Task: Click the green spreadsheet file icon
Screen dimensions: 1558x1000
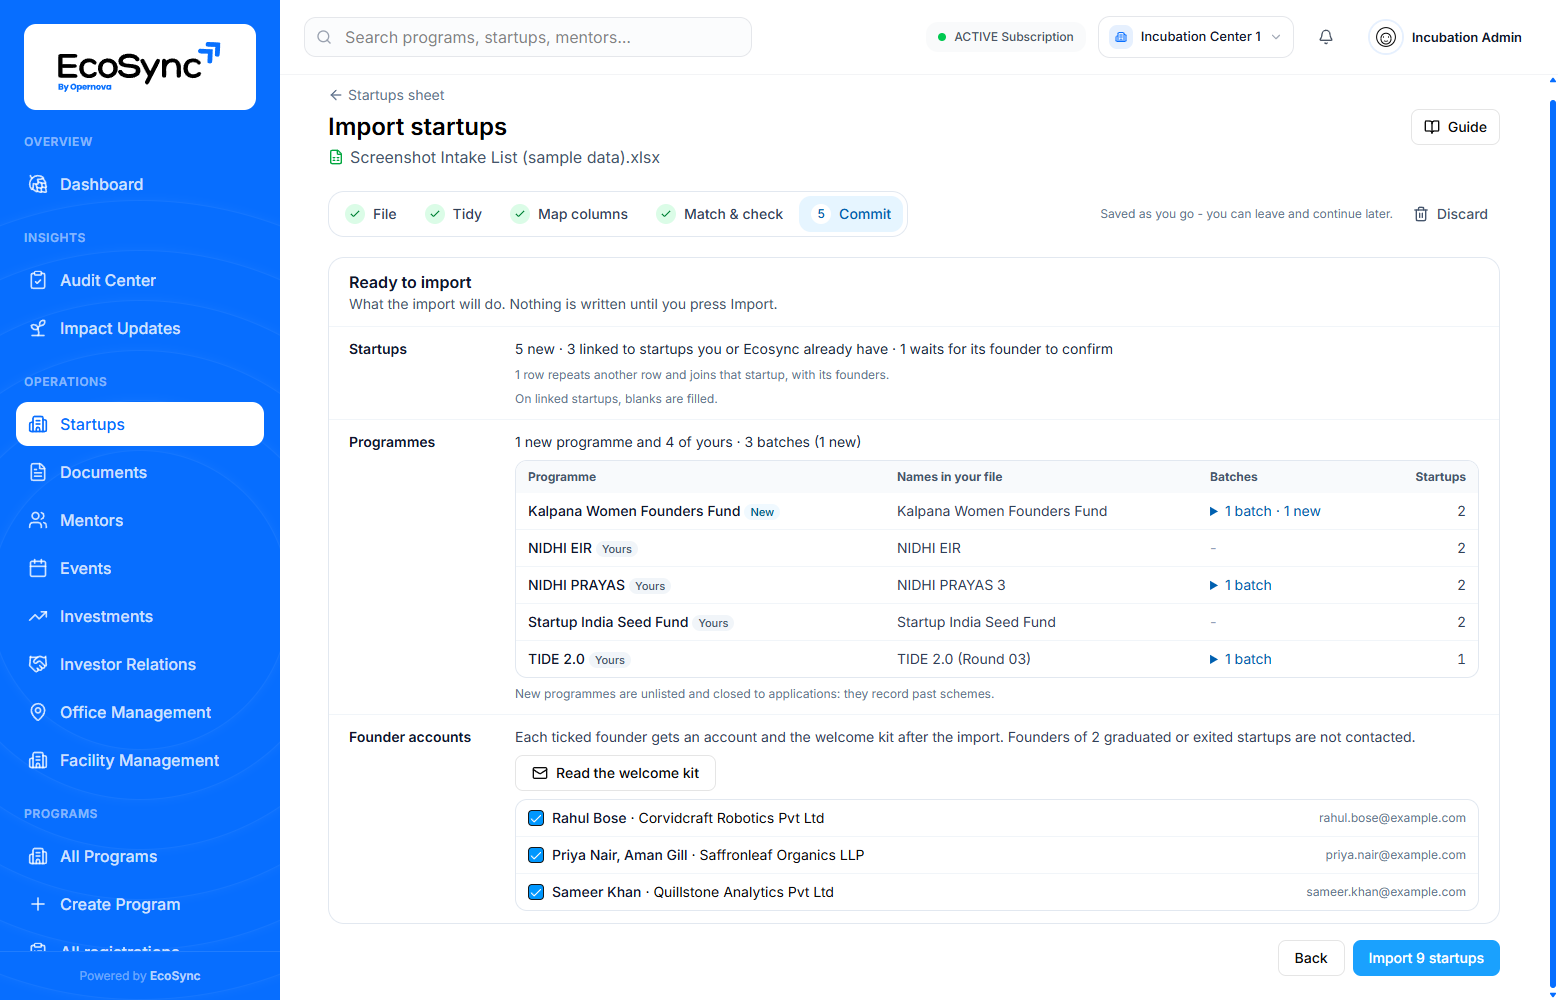Action: coord(336,157)
